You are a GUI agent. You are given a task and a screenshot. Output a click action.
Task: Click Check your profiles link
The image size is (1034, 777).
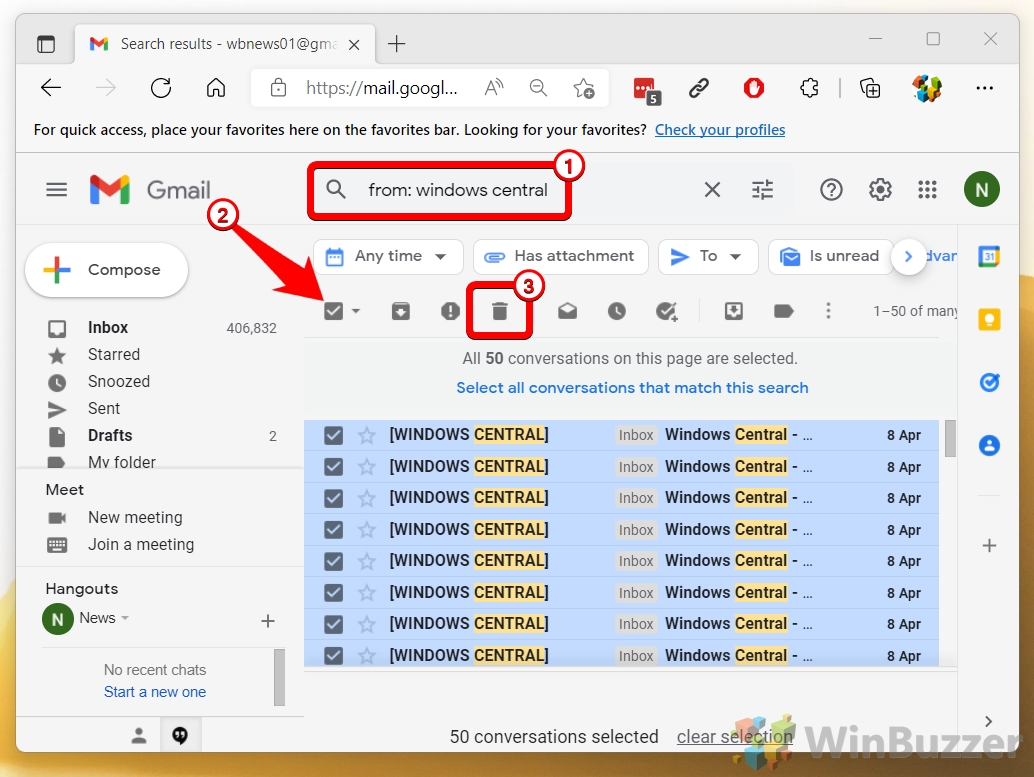(x=719, y=130)
